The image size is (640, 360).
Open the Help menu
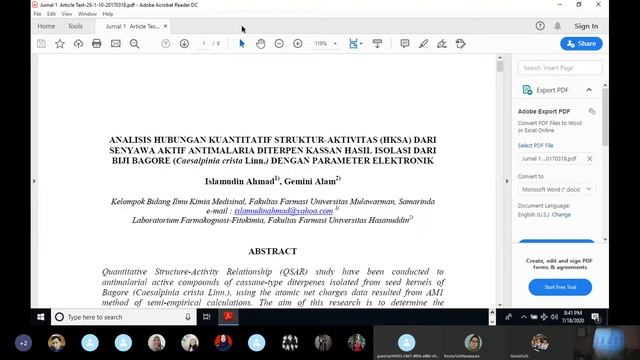pos(108,14)
